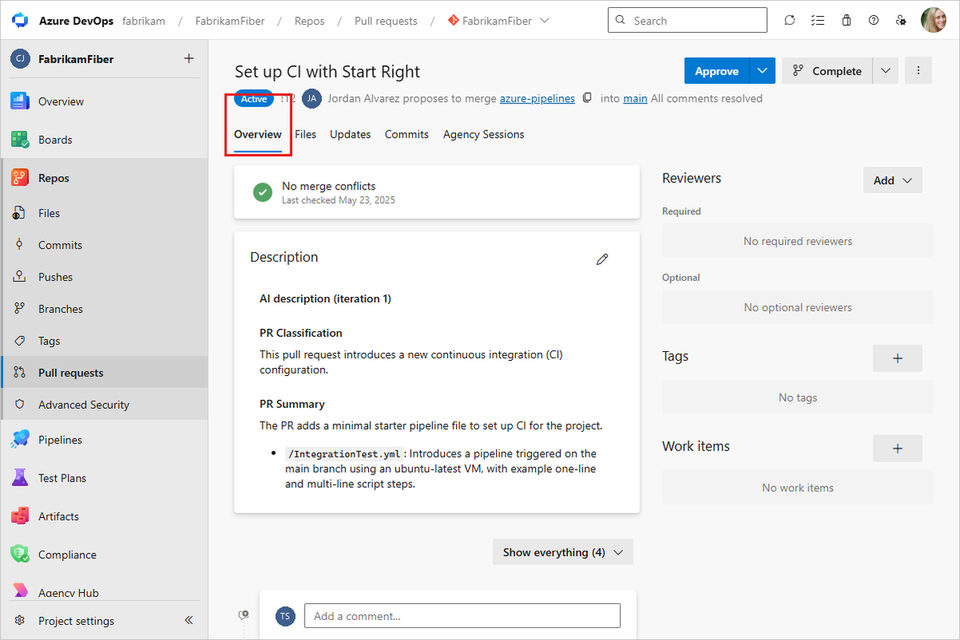The height and width of the screenshot is (640, 960).
Task: Open Pull requests in the sidebar
Action: 105,372
